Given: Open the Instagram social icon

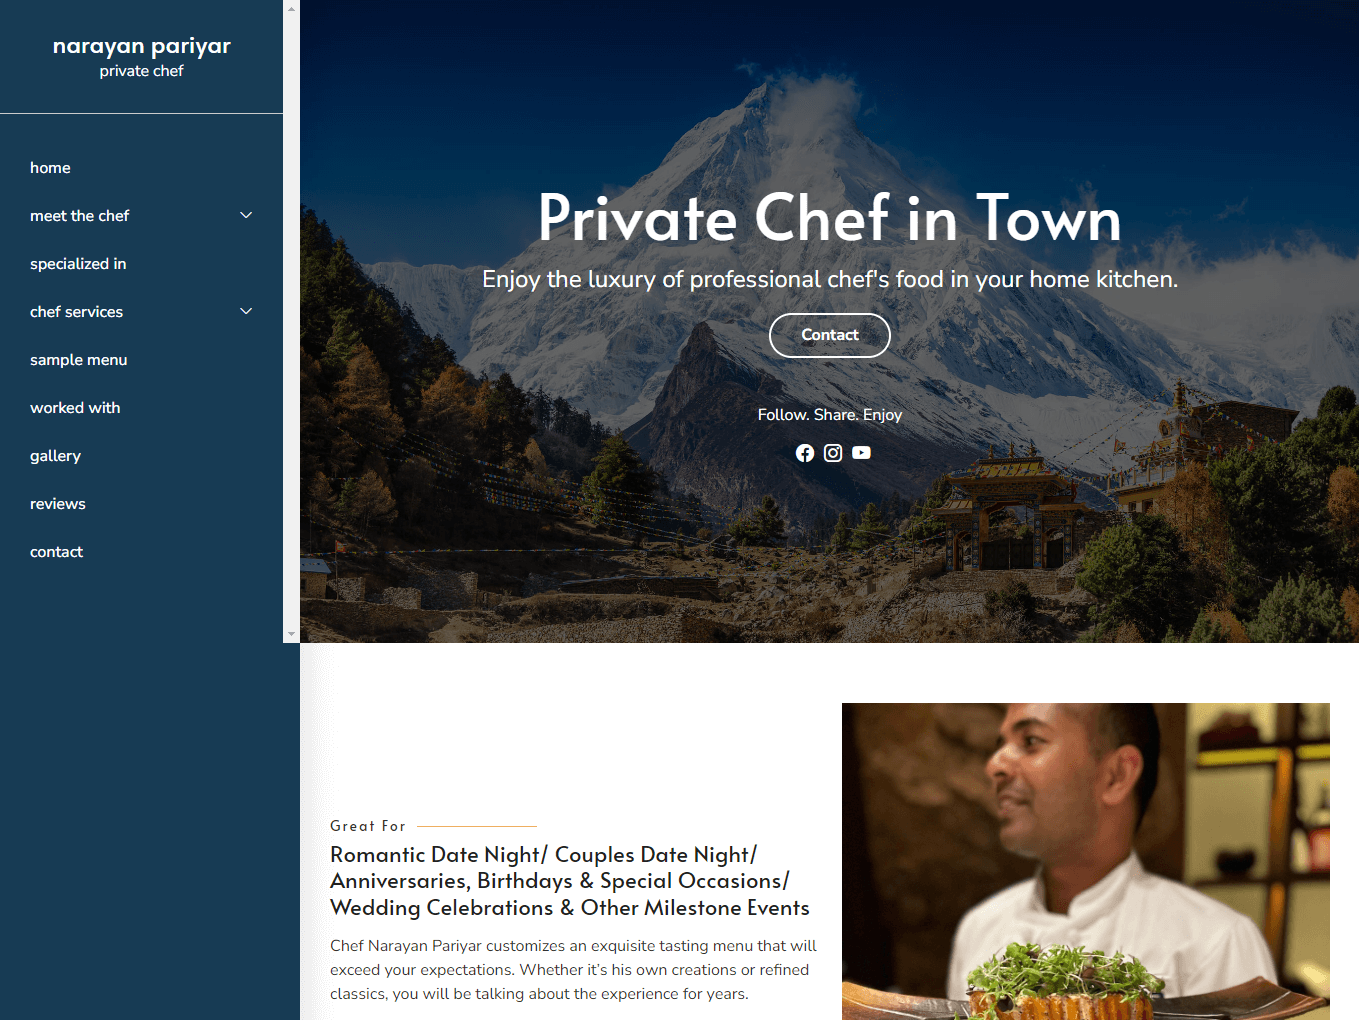Looking at the screenshot, I should pyautogui.click(x=833, y=453).
